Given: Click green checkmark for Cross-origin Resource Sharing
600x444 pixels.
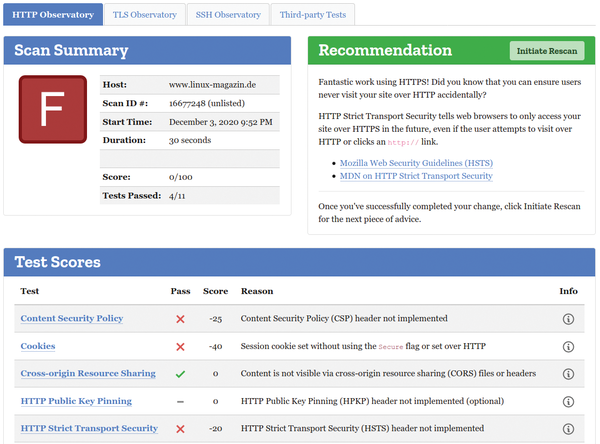Looking at the screenshot, I should pyautogui.click(x=180, y=374).
